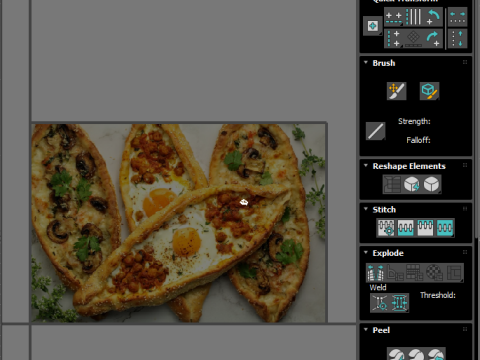Click the Relax Custom icon

pyautogui.click(x=431, y=184)
